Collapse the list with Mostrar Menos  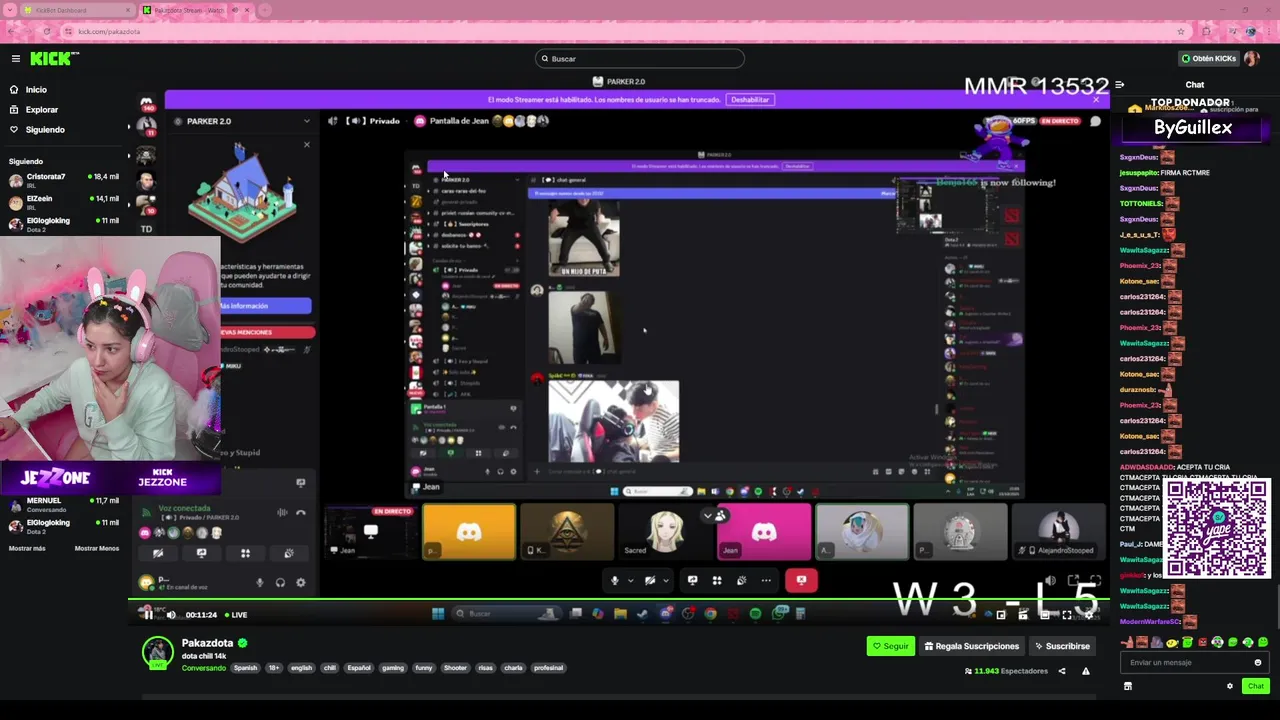pos(97,548)
